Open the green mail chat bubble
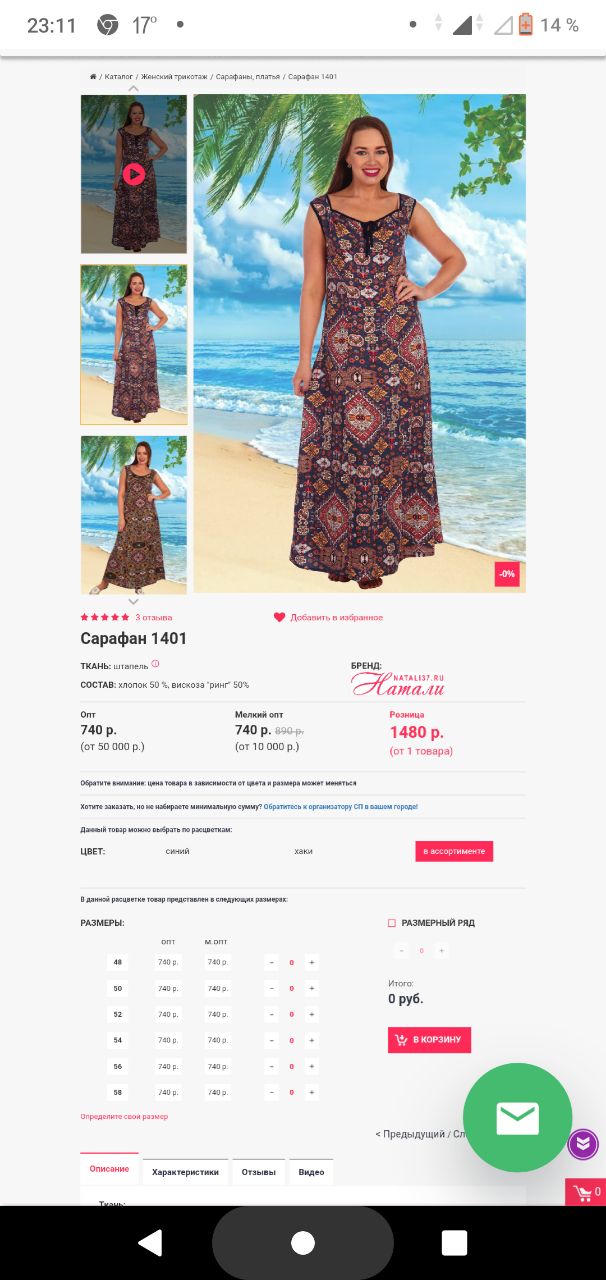The width and height of the screenshot is (606, 1280). (517, 1117)
